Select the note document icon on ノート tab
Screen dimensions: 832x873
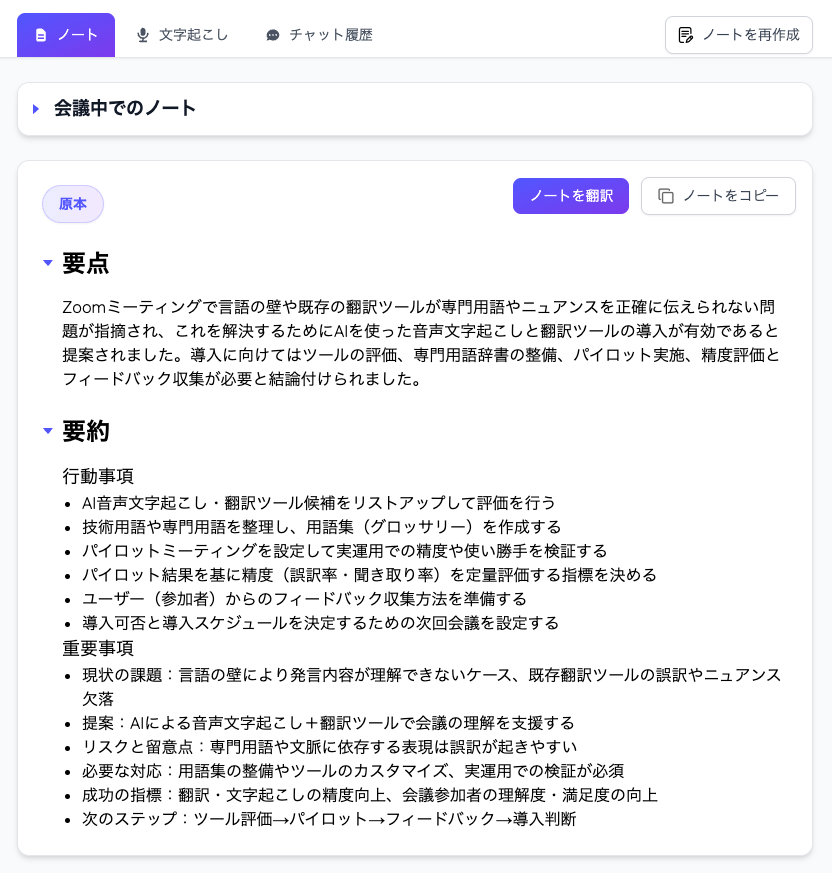tap(38, 34)
